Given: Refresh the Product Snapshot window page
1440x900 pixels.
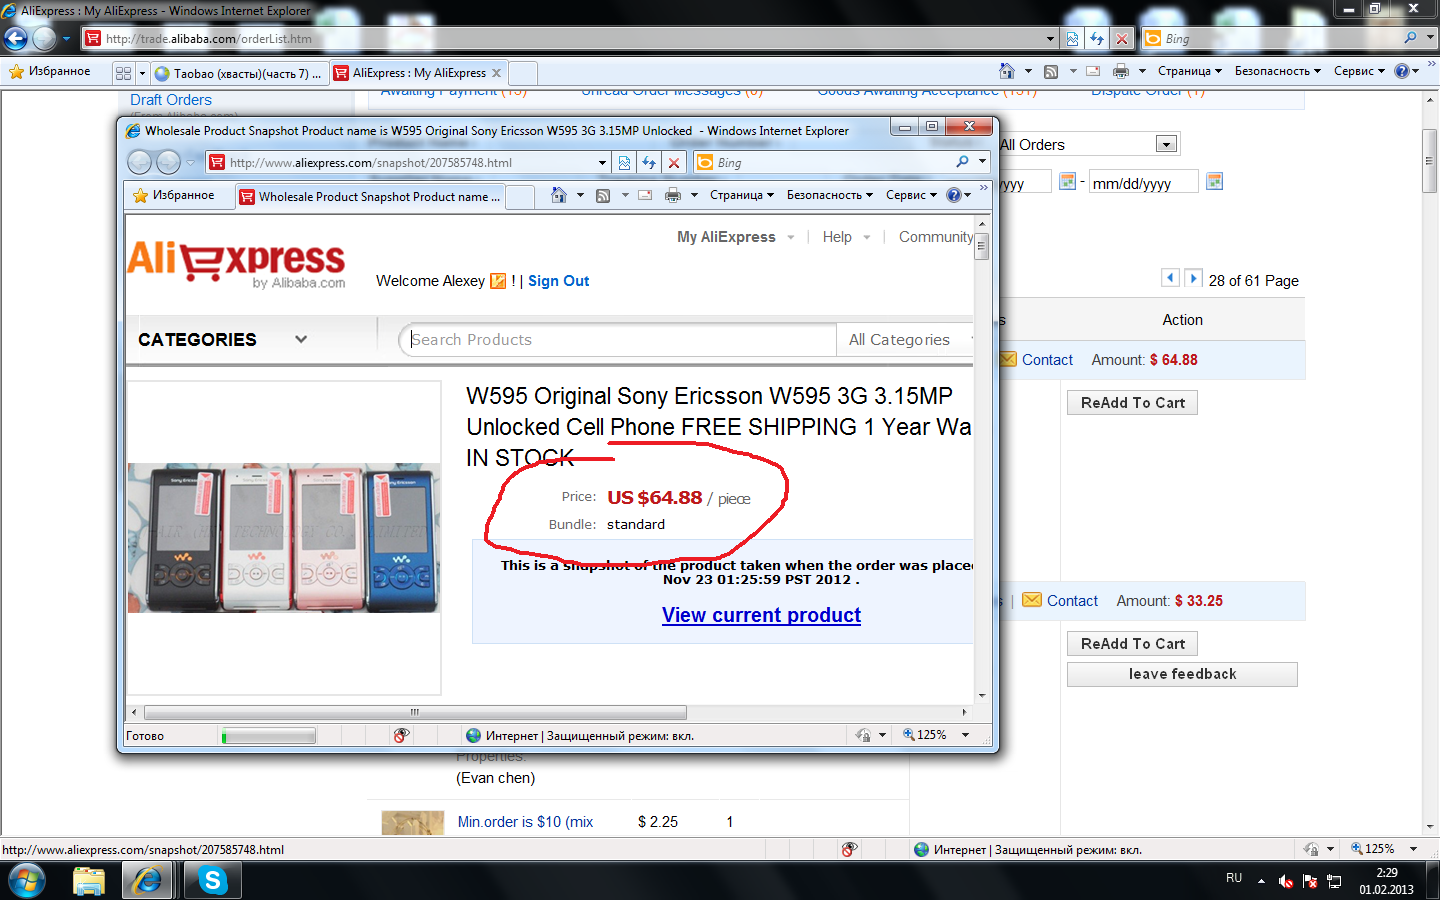Looking at the screenshot, I should click(x=649, y=162).
